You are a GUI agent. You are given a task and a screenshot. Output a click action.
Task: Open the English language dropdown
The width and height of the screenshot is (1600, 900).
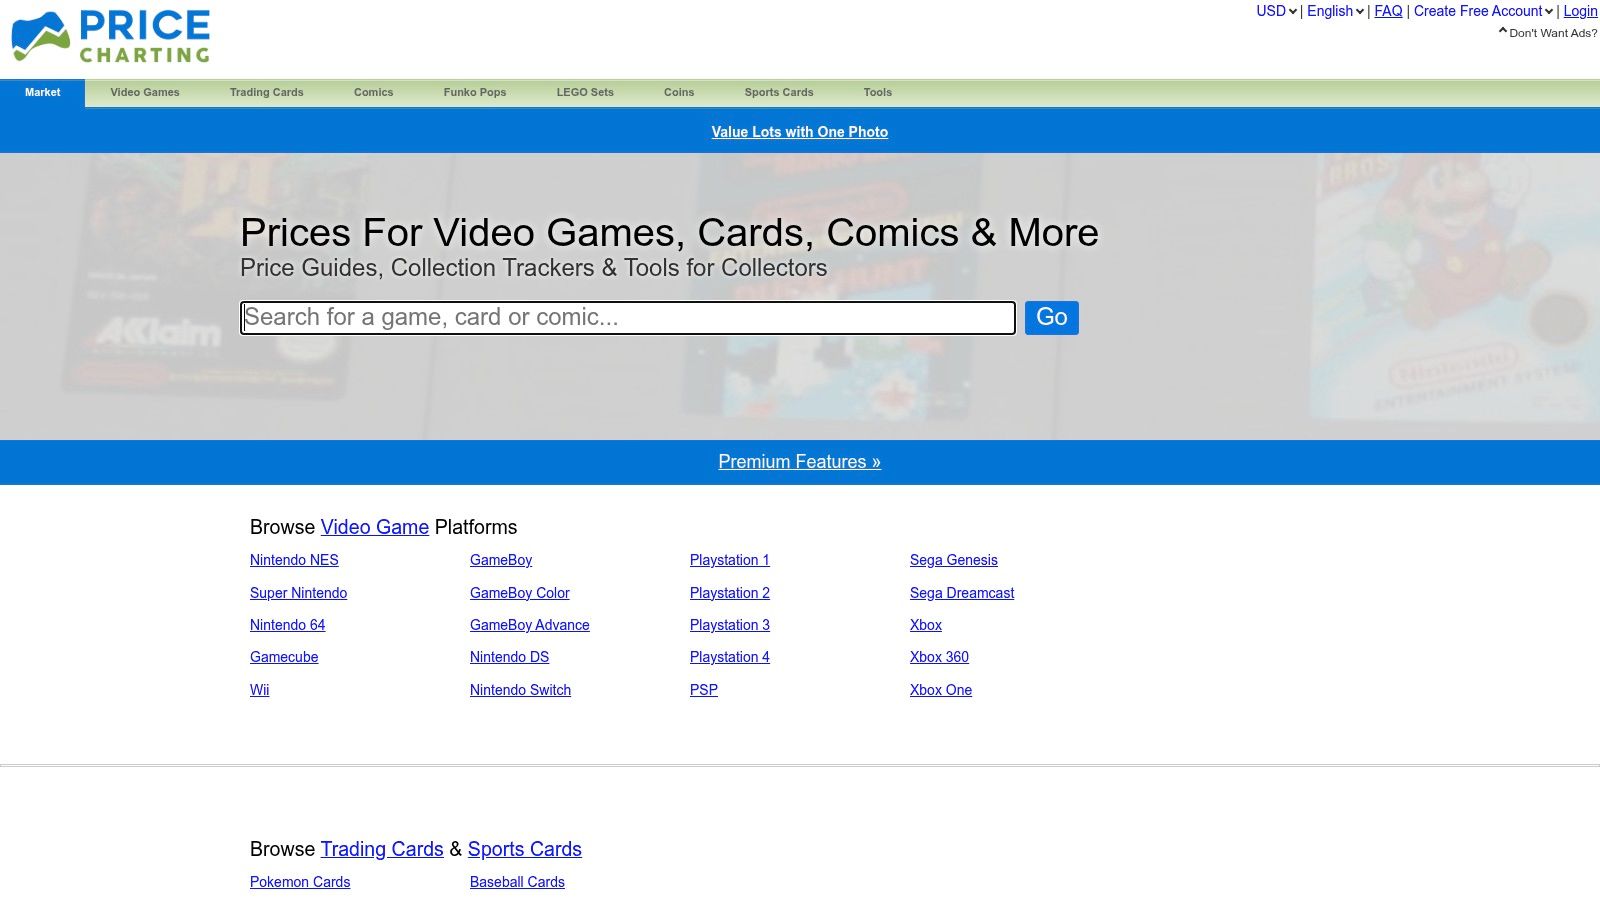point(1335,11)
